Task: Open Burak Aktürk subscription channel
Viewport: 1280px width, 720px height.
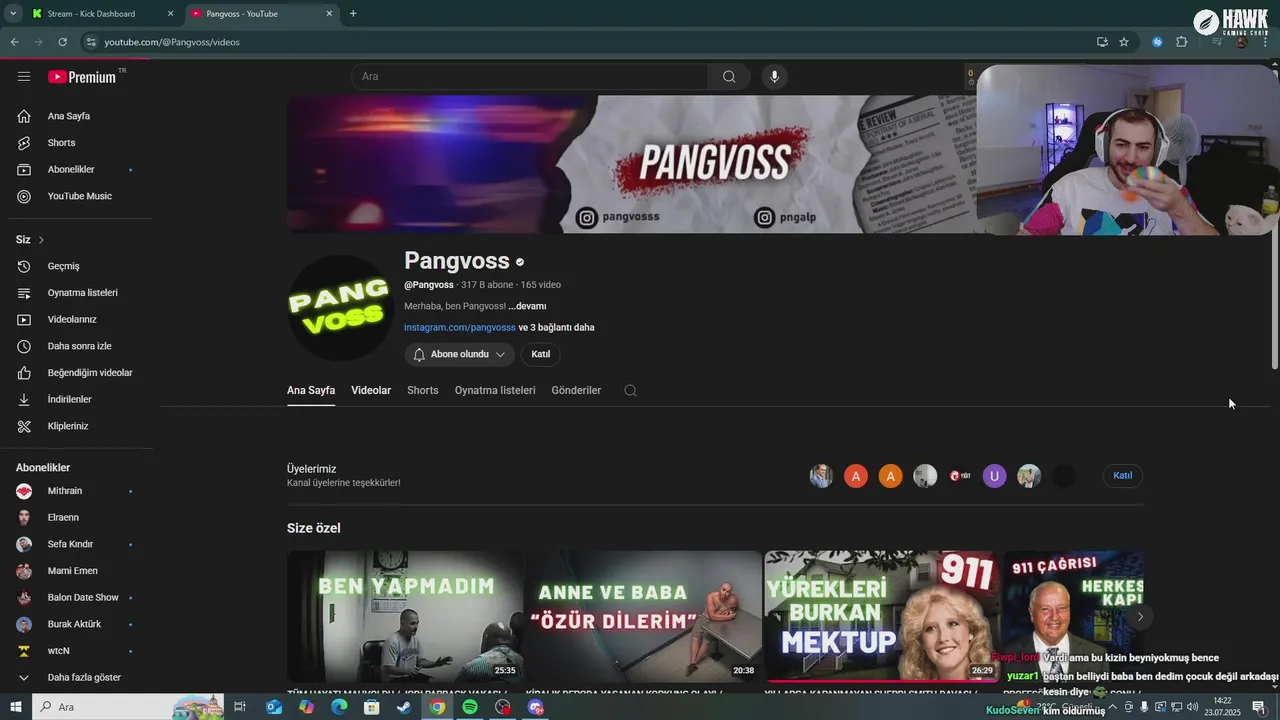Action: point(76,624)
